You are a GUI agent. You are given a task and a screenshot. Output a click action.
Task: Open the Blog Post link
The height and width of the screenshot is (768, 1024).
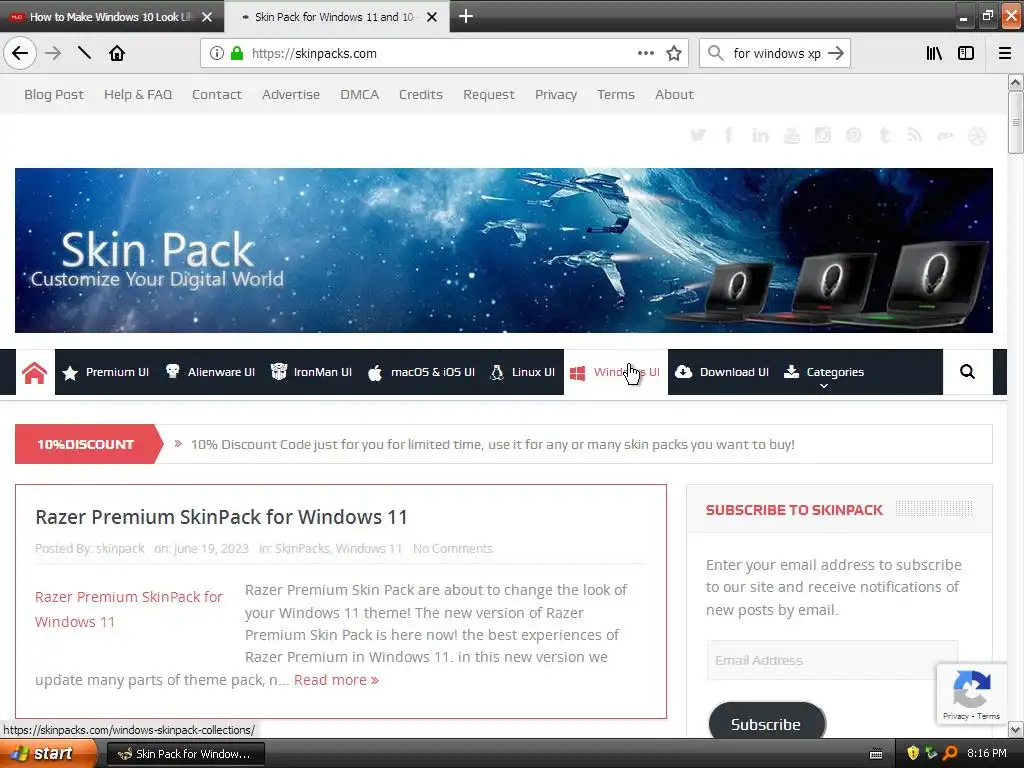click(54, 95)
